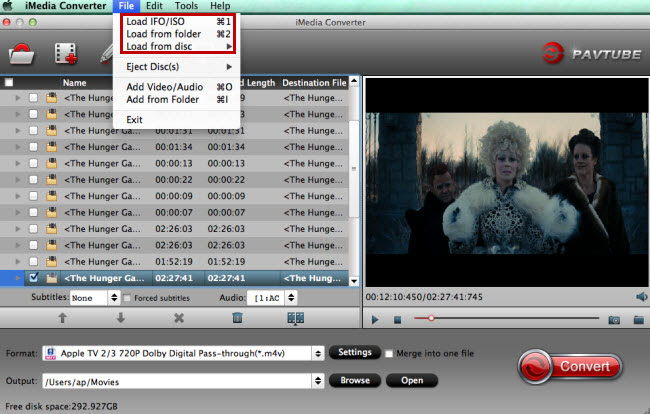The height and width of the screenshot is (414, 650).
Task: Click the list scroll up arrow
Action: click(x=354, y=81)
